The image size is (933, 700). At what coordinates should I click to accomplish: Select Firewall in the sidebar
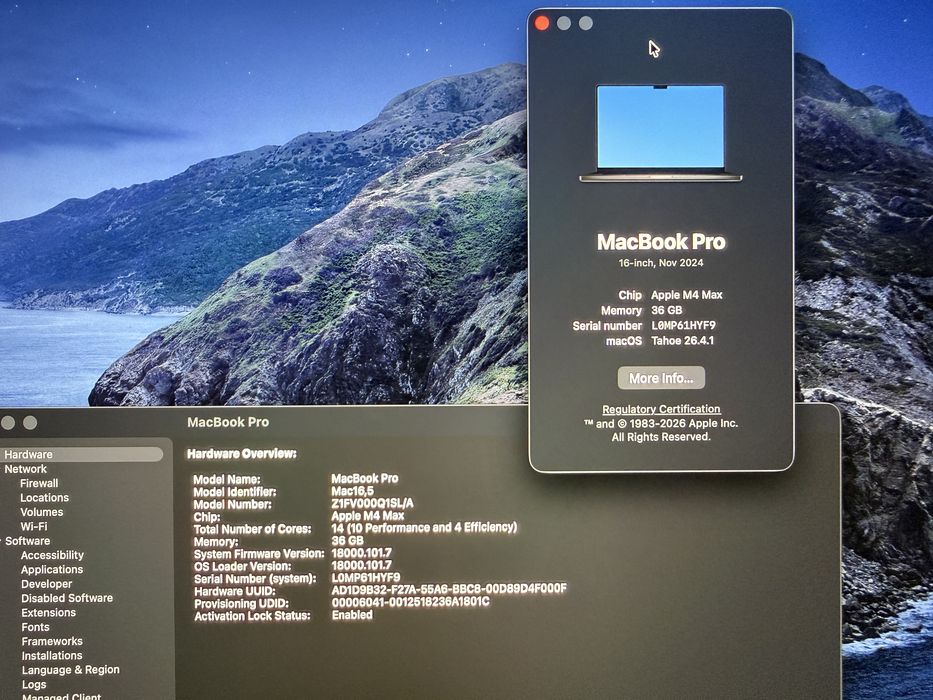click(39, 483)
